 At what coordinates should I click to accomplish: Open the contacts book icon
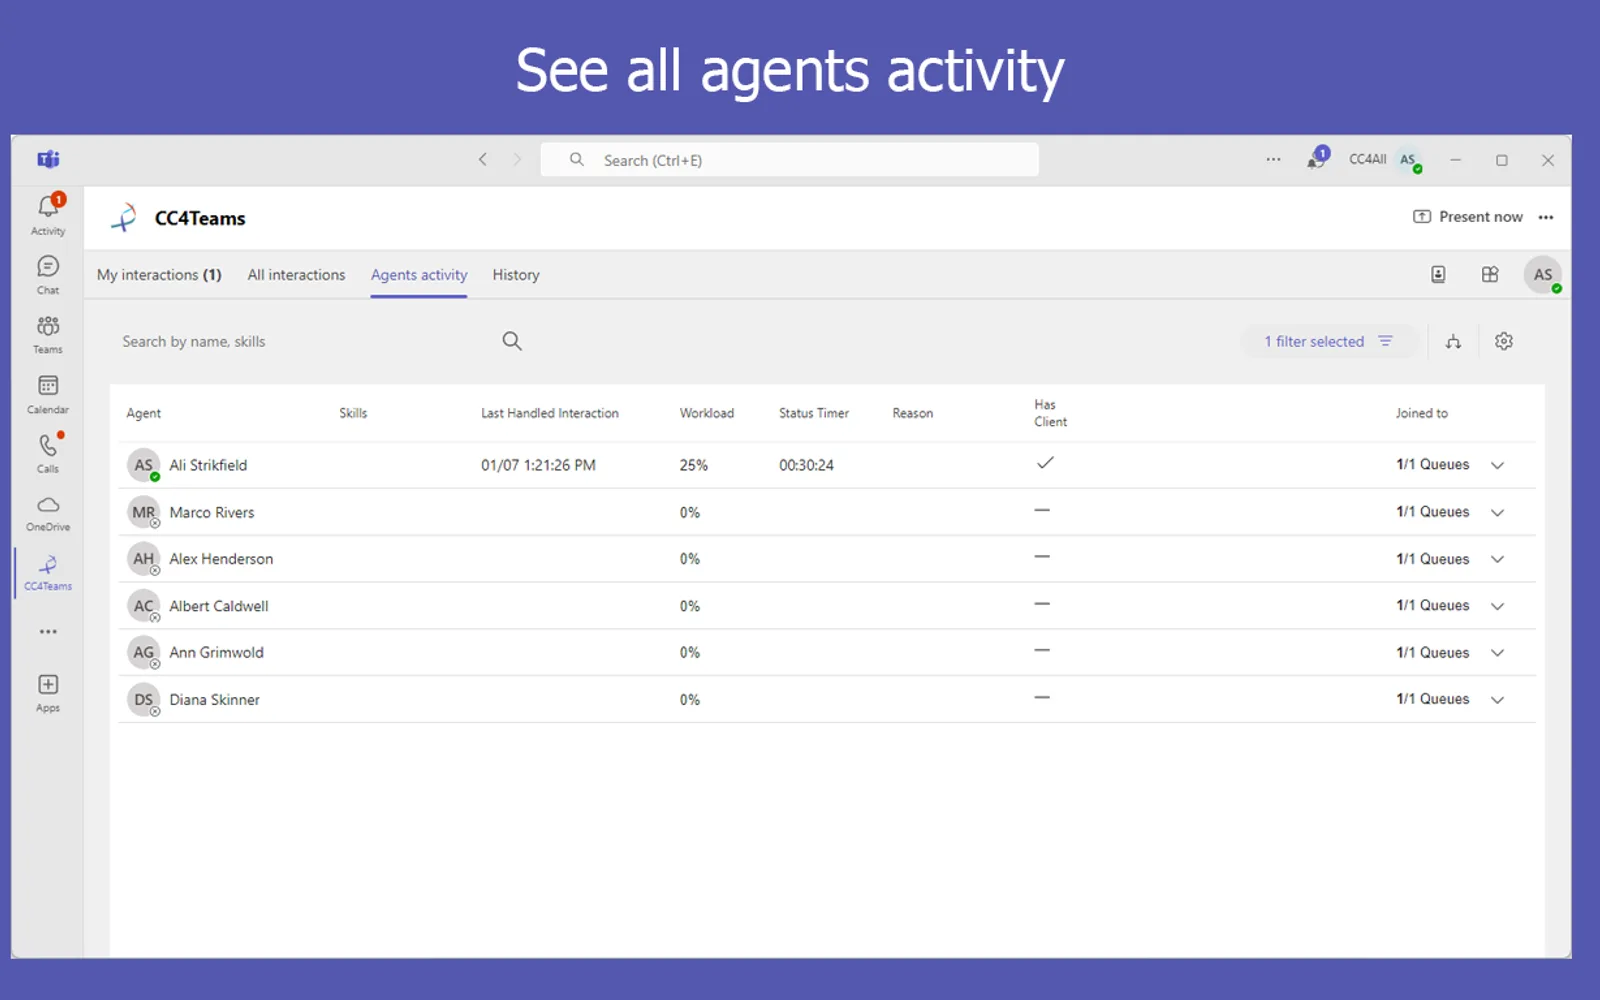[x=1438, y=274]
